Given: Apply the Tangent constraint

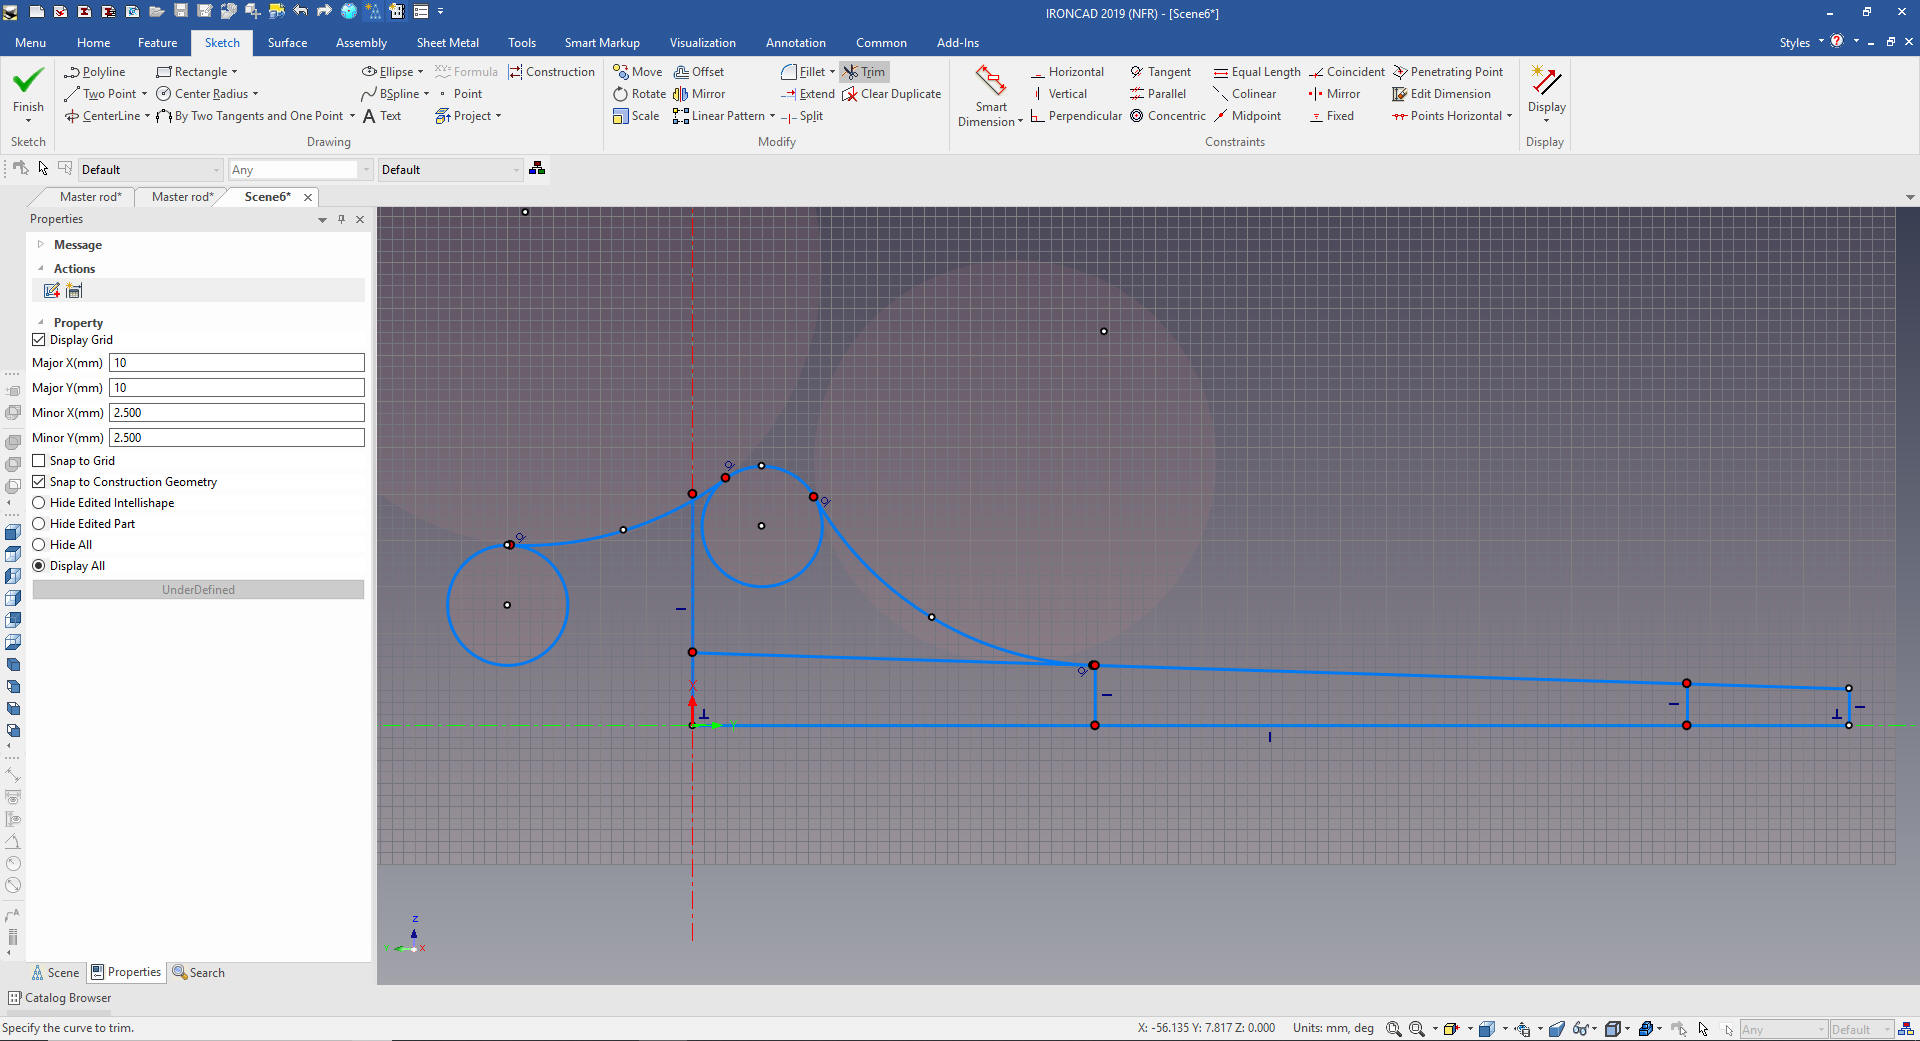Looking at the screenshot, I should click(1160, 72).
